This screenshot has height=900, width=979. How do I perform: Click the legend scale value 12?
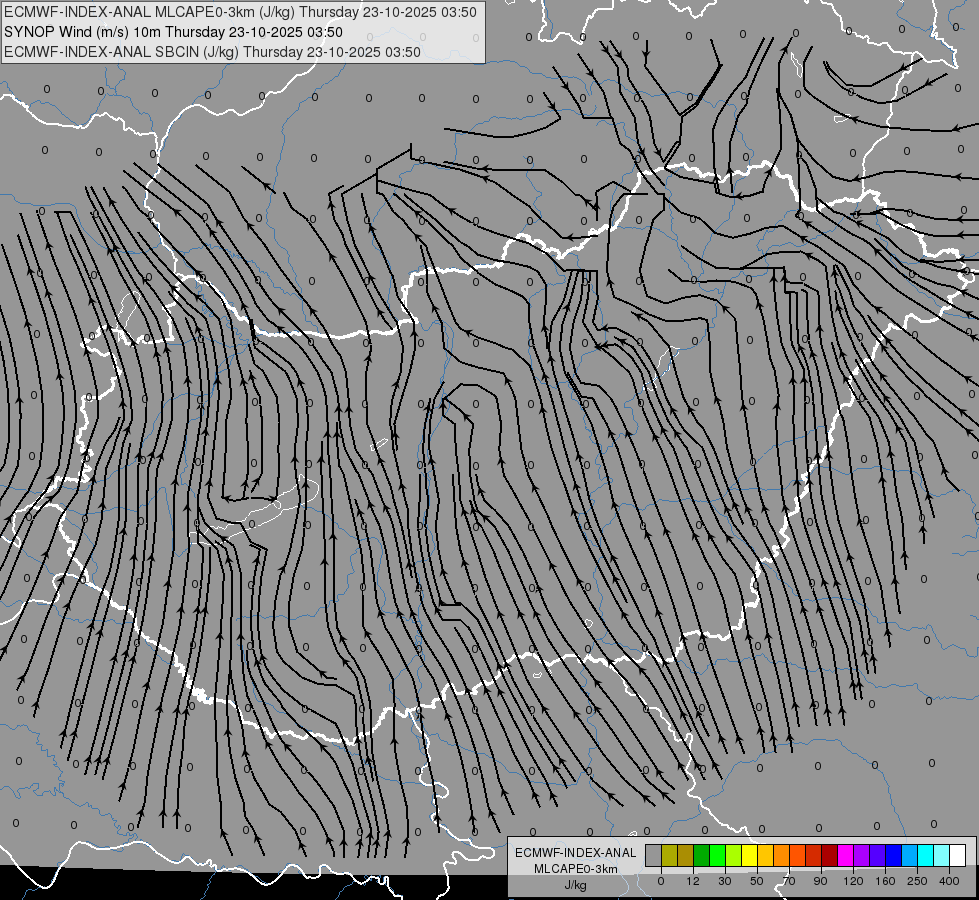693,881
